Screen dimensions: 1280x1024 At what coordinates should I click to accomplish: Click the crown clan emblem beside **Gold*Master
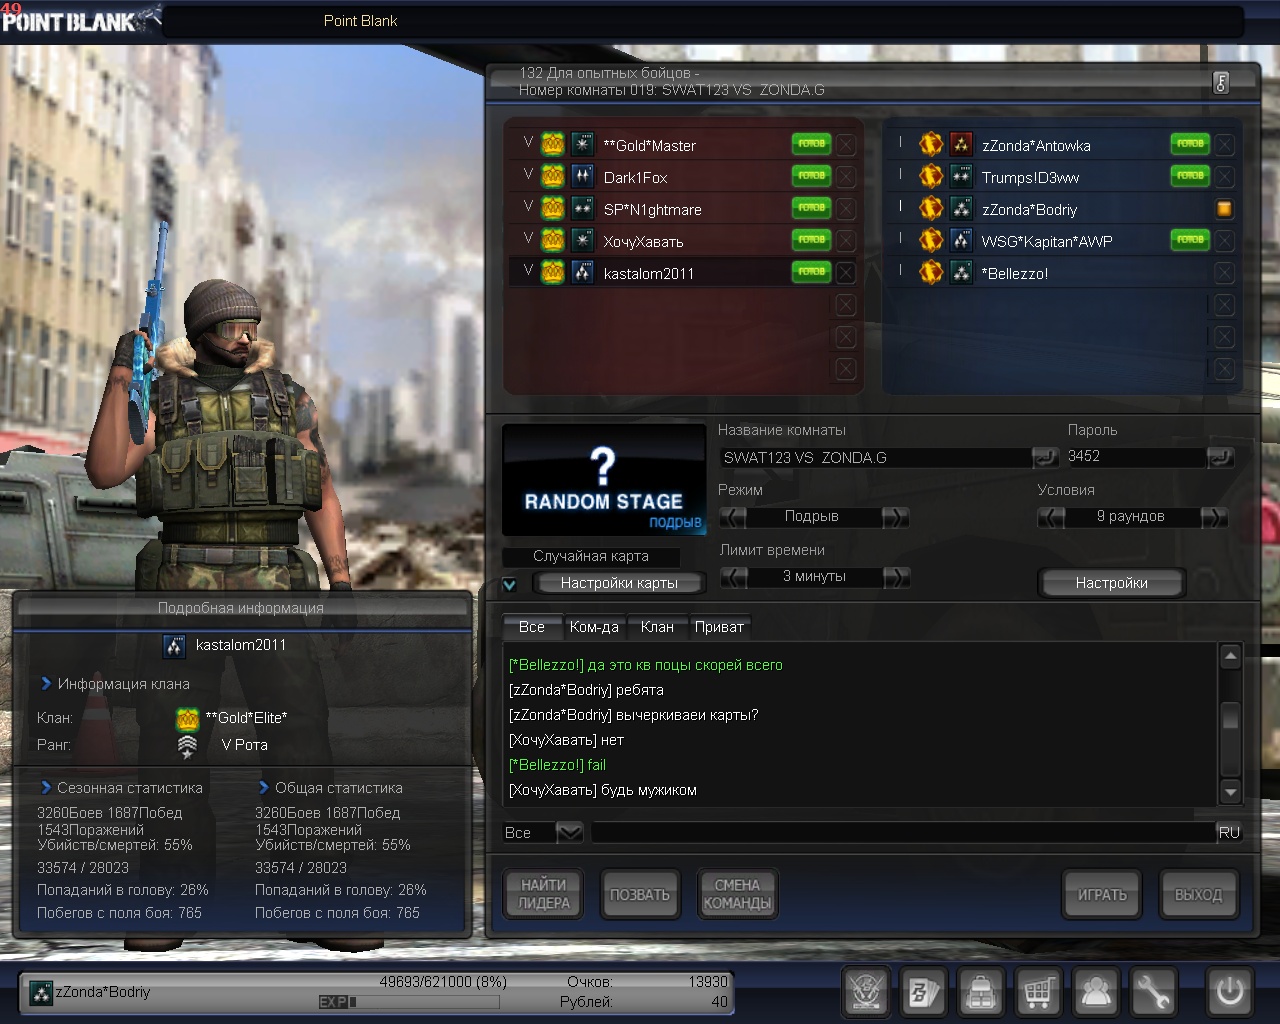click(553, 145)
